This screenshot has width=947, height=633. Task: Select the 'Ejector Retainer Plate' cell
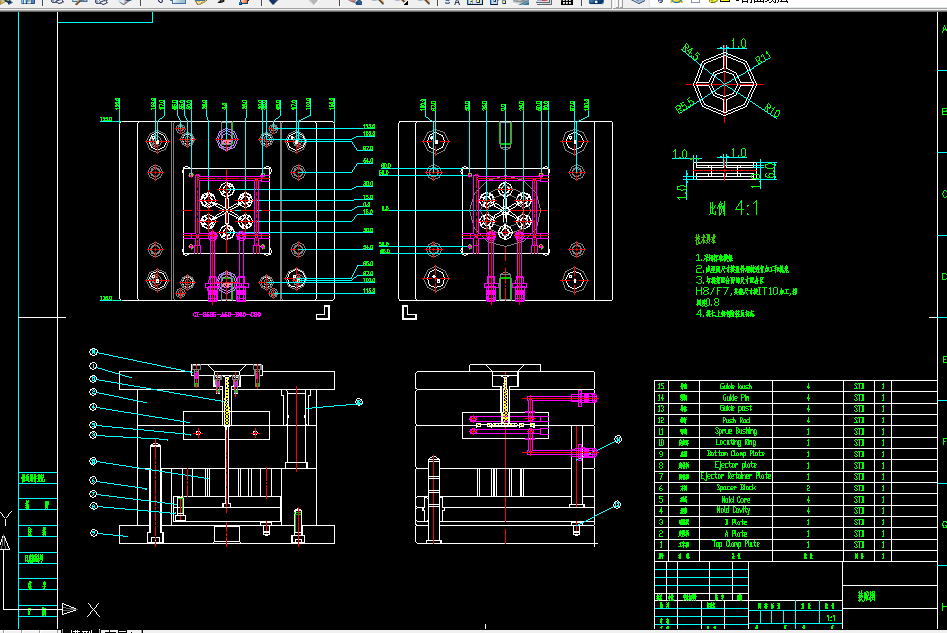point(736,476)
